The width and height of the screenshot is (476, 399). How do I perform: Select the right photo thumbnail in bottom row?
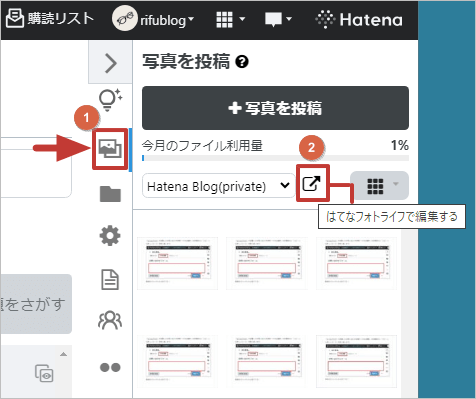pyautogui.click(x=356, y=362)
